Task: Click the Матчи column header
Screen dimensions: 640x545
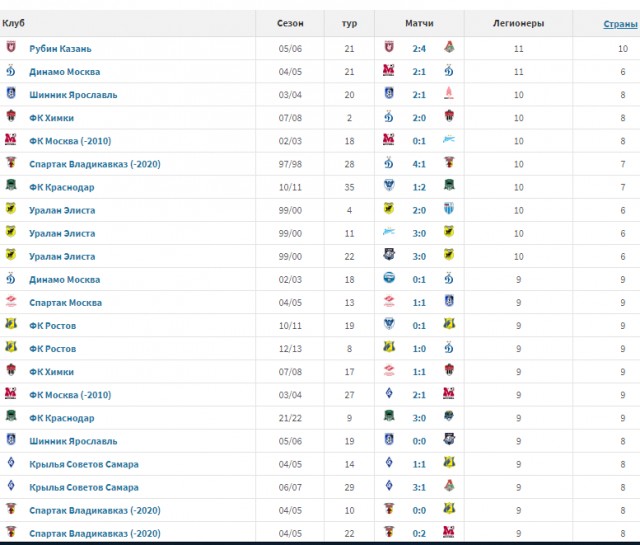Action: pos(419,23)
